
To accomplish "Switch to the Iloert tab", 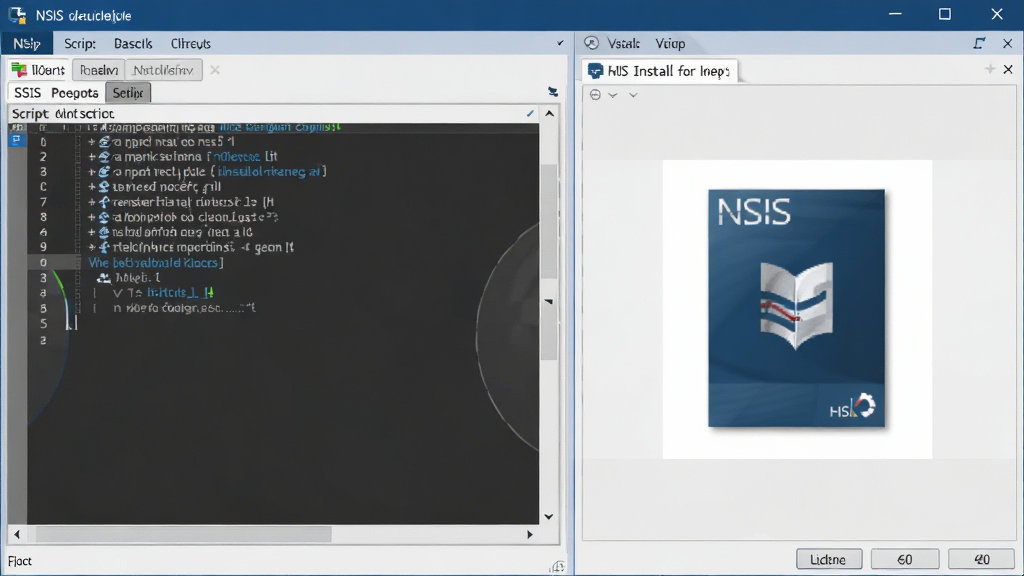I will [x=39, y=70].
